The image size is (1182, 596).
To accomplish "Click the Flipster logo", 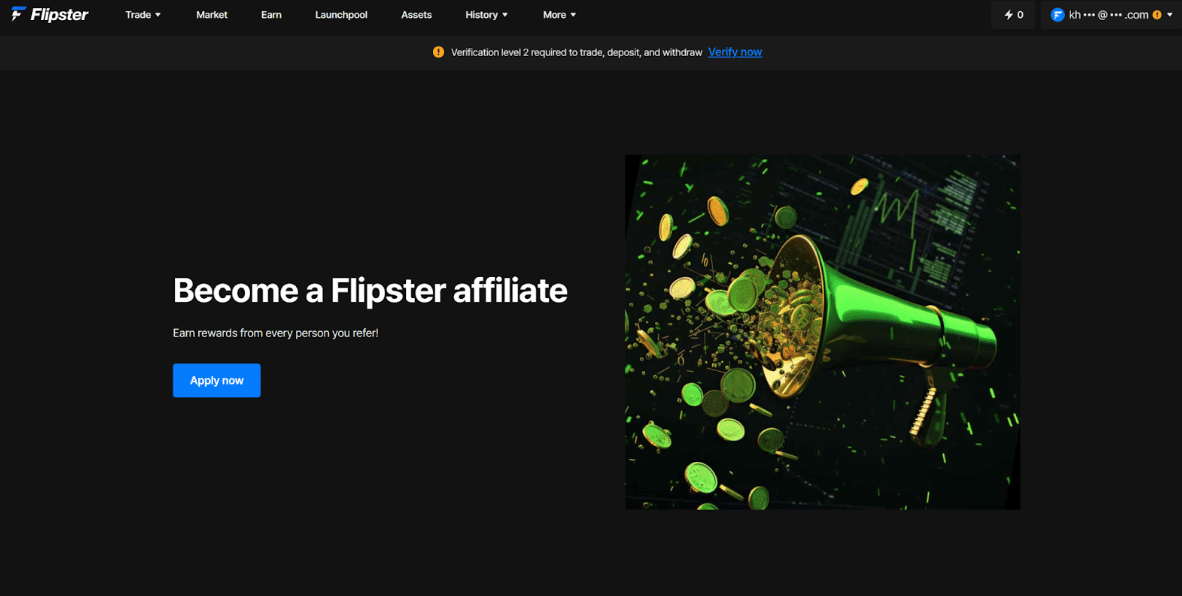I will [50, 14].
